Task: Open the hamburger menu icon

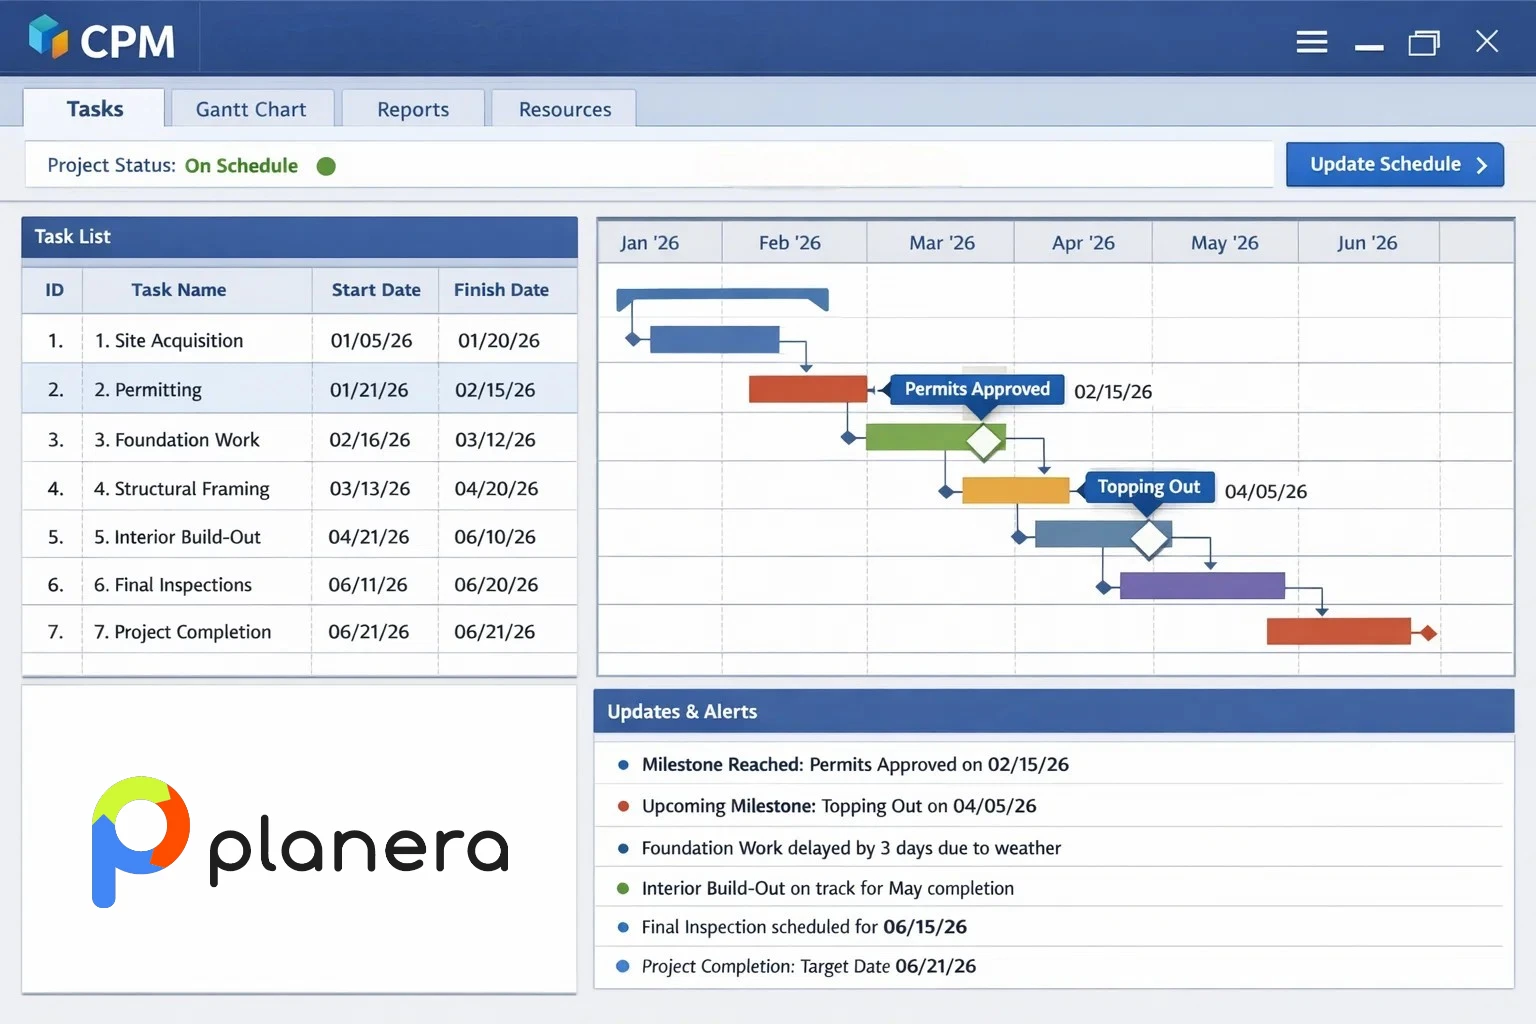Action: coord(1311,42)
